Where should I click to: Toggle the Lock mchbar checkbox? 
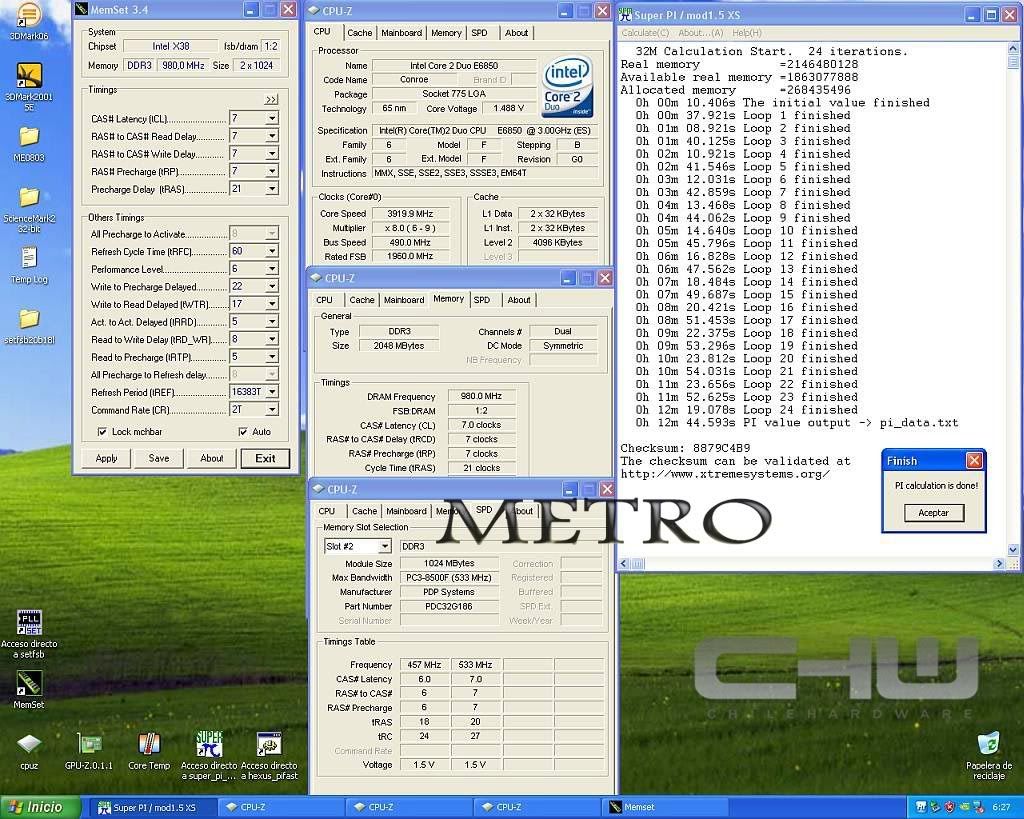point(103,432)
